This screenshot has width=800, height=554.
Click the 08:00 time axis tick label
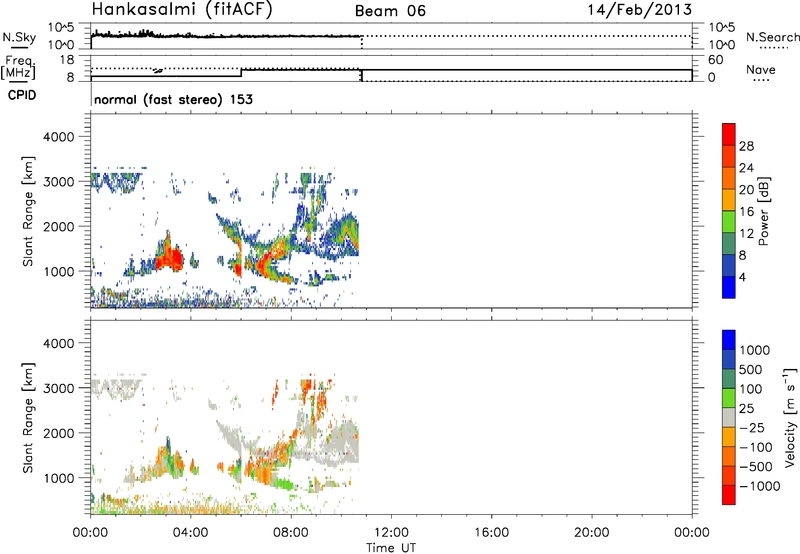(291, 533)
